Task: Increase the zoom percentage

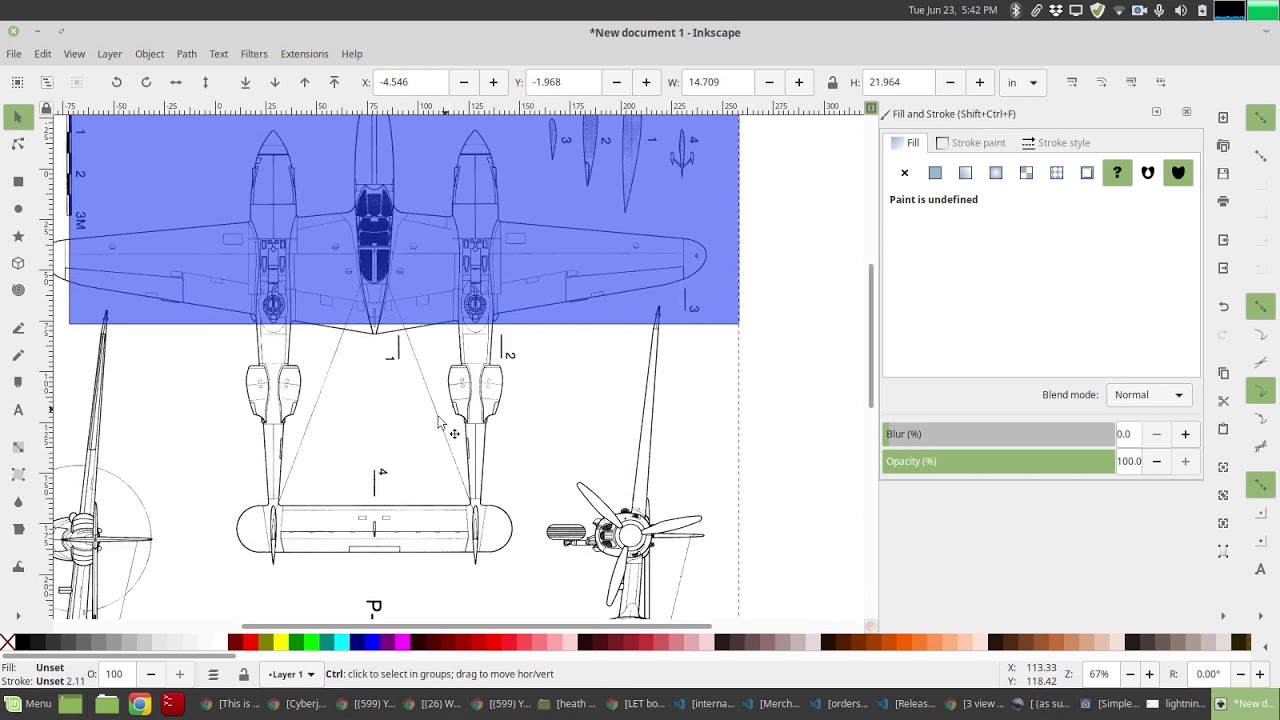Action: click(x=1149, y=674)
